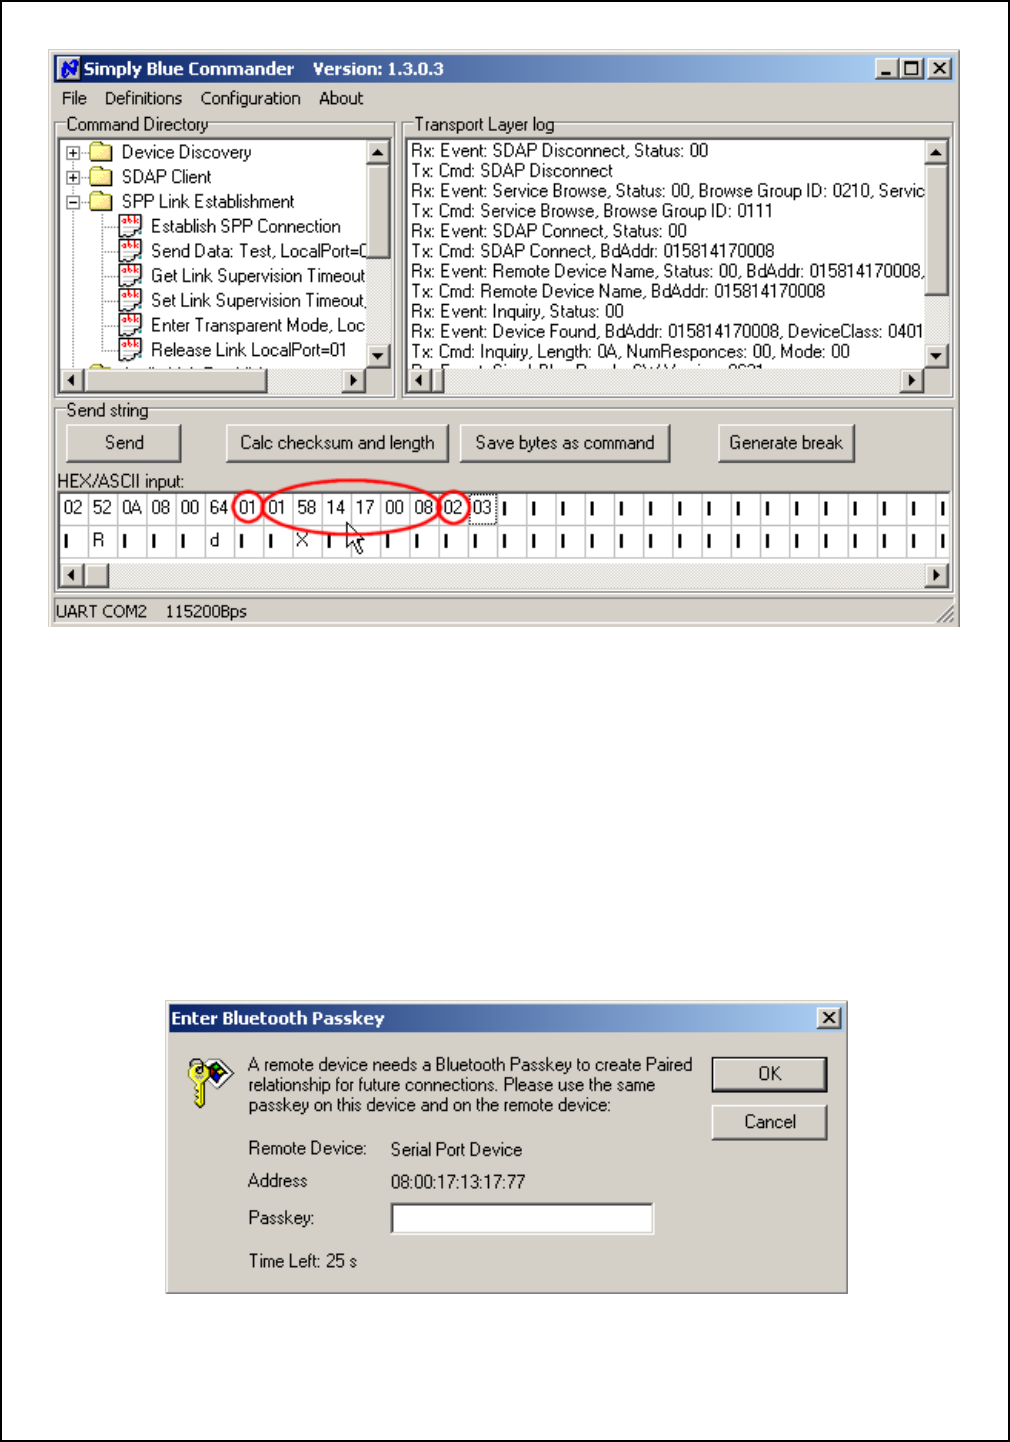Click window resize grip in status bar
The width and height of the screenshot is (1010, 1442).
pos(946,614)
